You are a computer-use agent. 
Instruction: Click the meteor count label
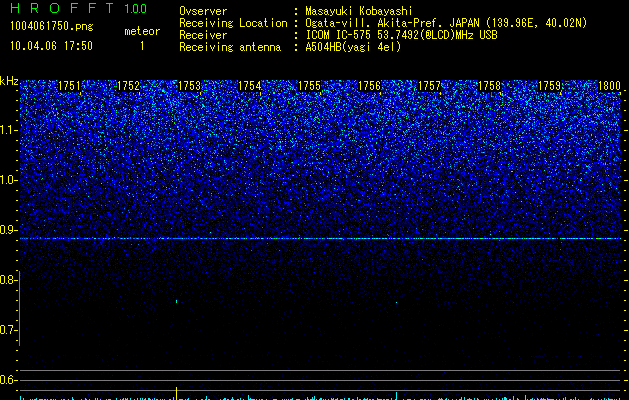[142, 31]
